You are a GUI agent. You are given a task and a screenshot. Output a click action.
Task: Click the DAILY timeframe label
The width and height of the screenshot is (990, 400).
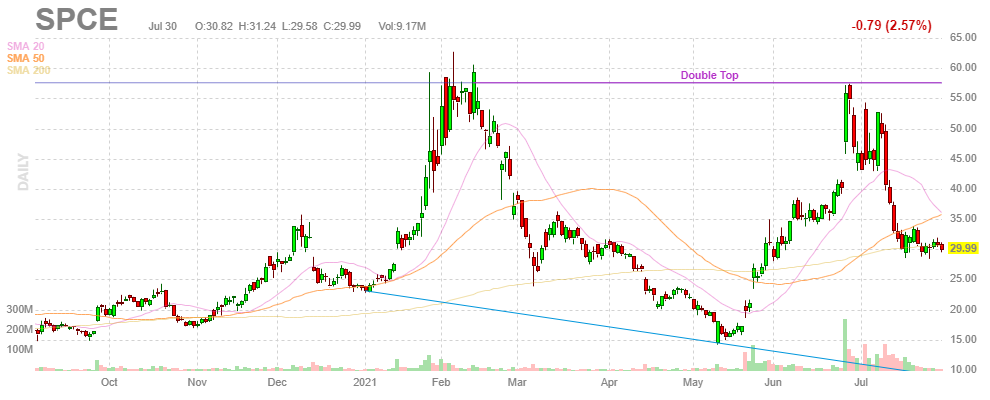click(24, 172)
